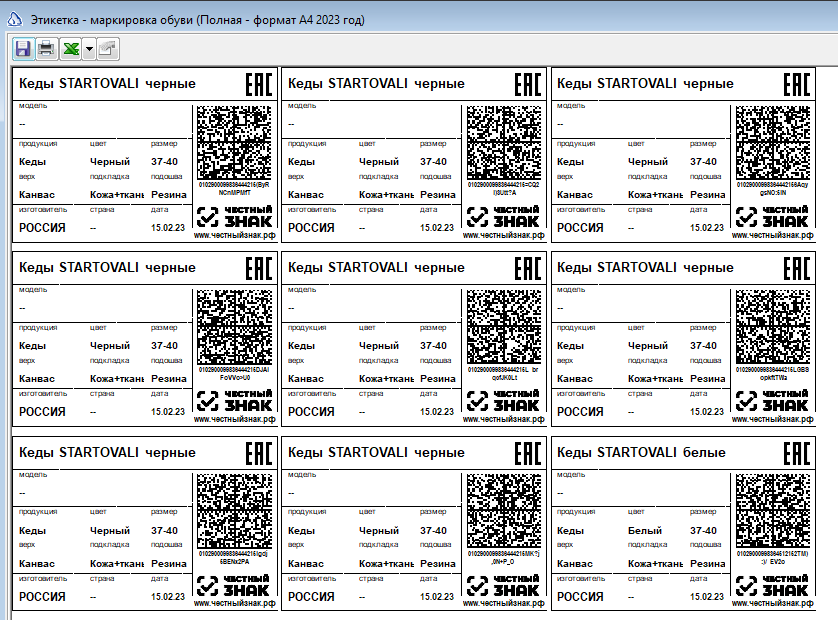Click the DataMatrix code above text "opkftTWa"

pos(773,327)
